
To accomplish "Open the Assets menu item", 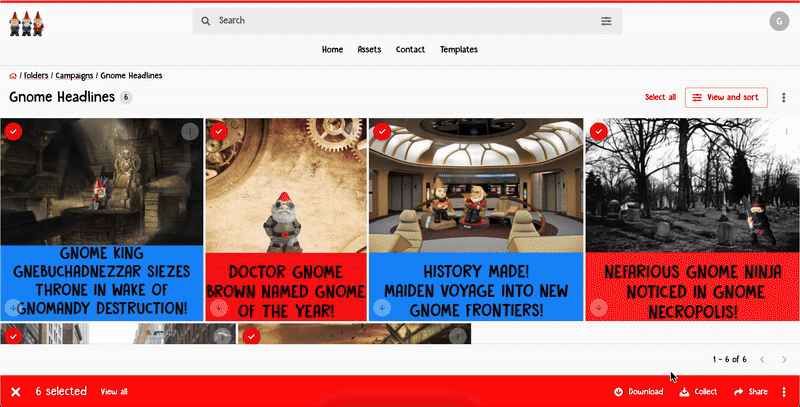I will pyautogui.click(x=369, y=50).
